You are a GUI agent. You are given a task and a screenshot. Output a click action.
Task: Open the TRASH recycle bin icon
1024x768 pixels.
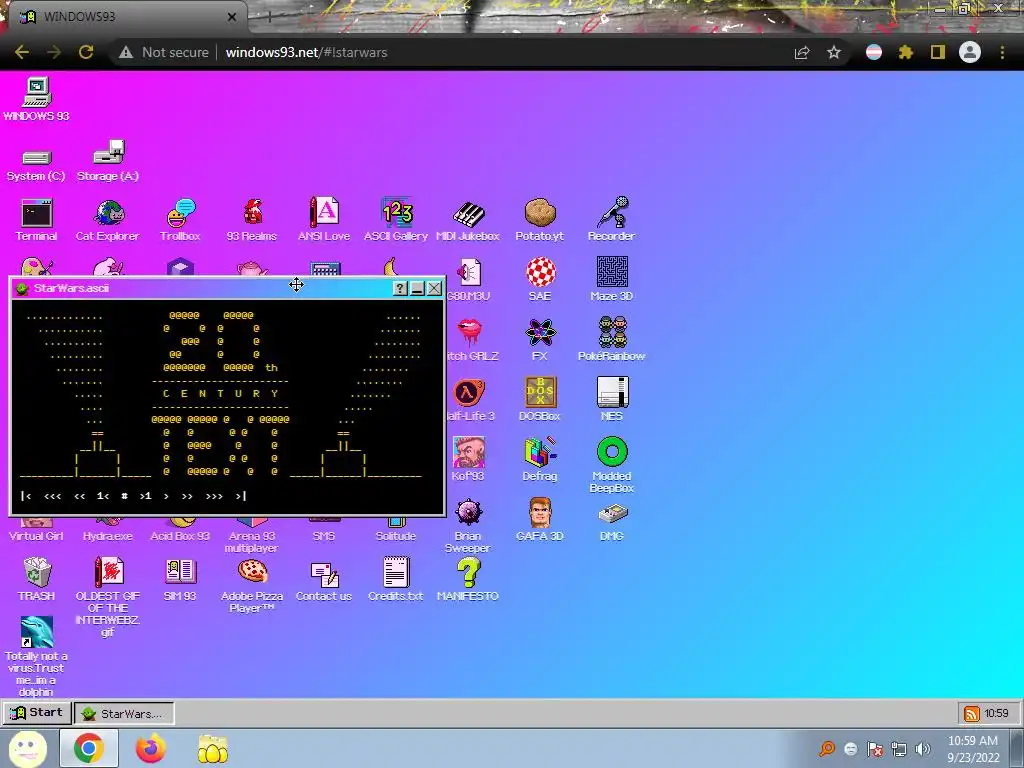point(37,572)
